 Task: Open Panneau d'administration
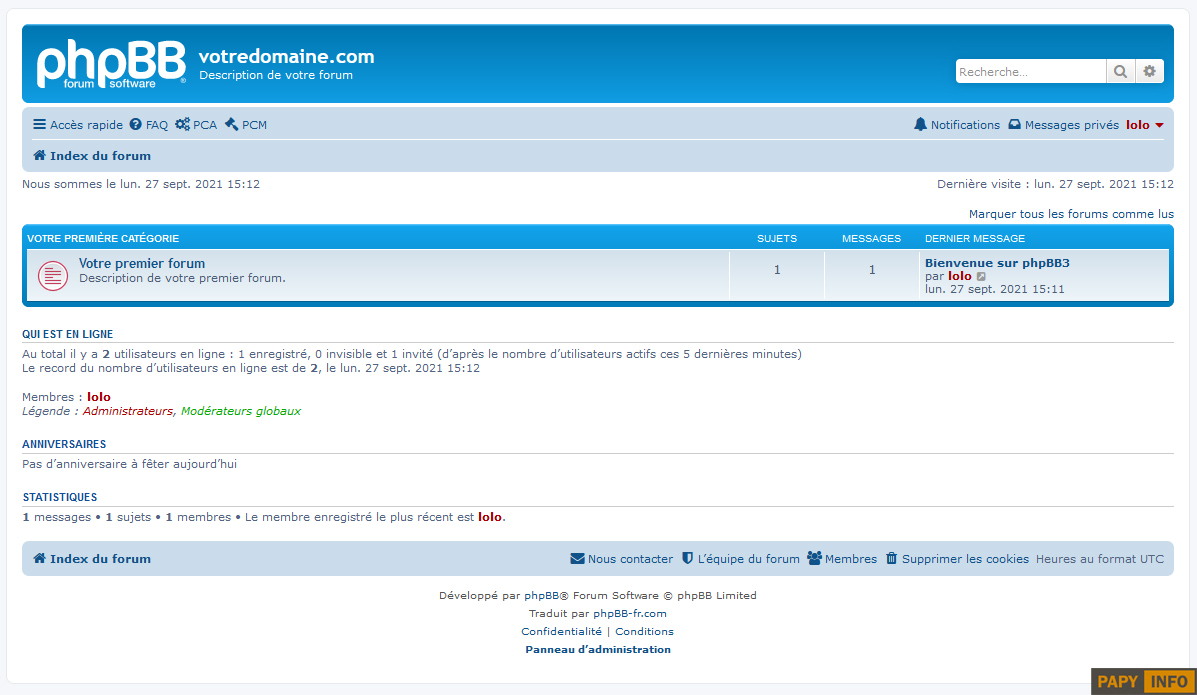[x=598, y=650]
